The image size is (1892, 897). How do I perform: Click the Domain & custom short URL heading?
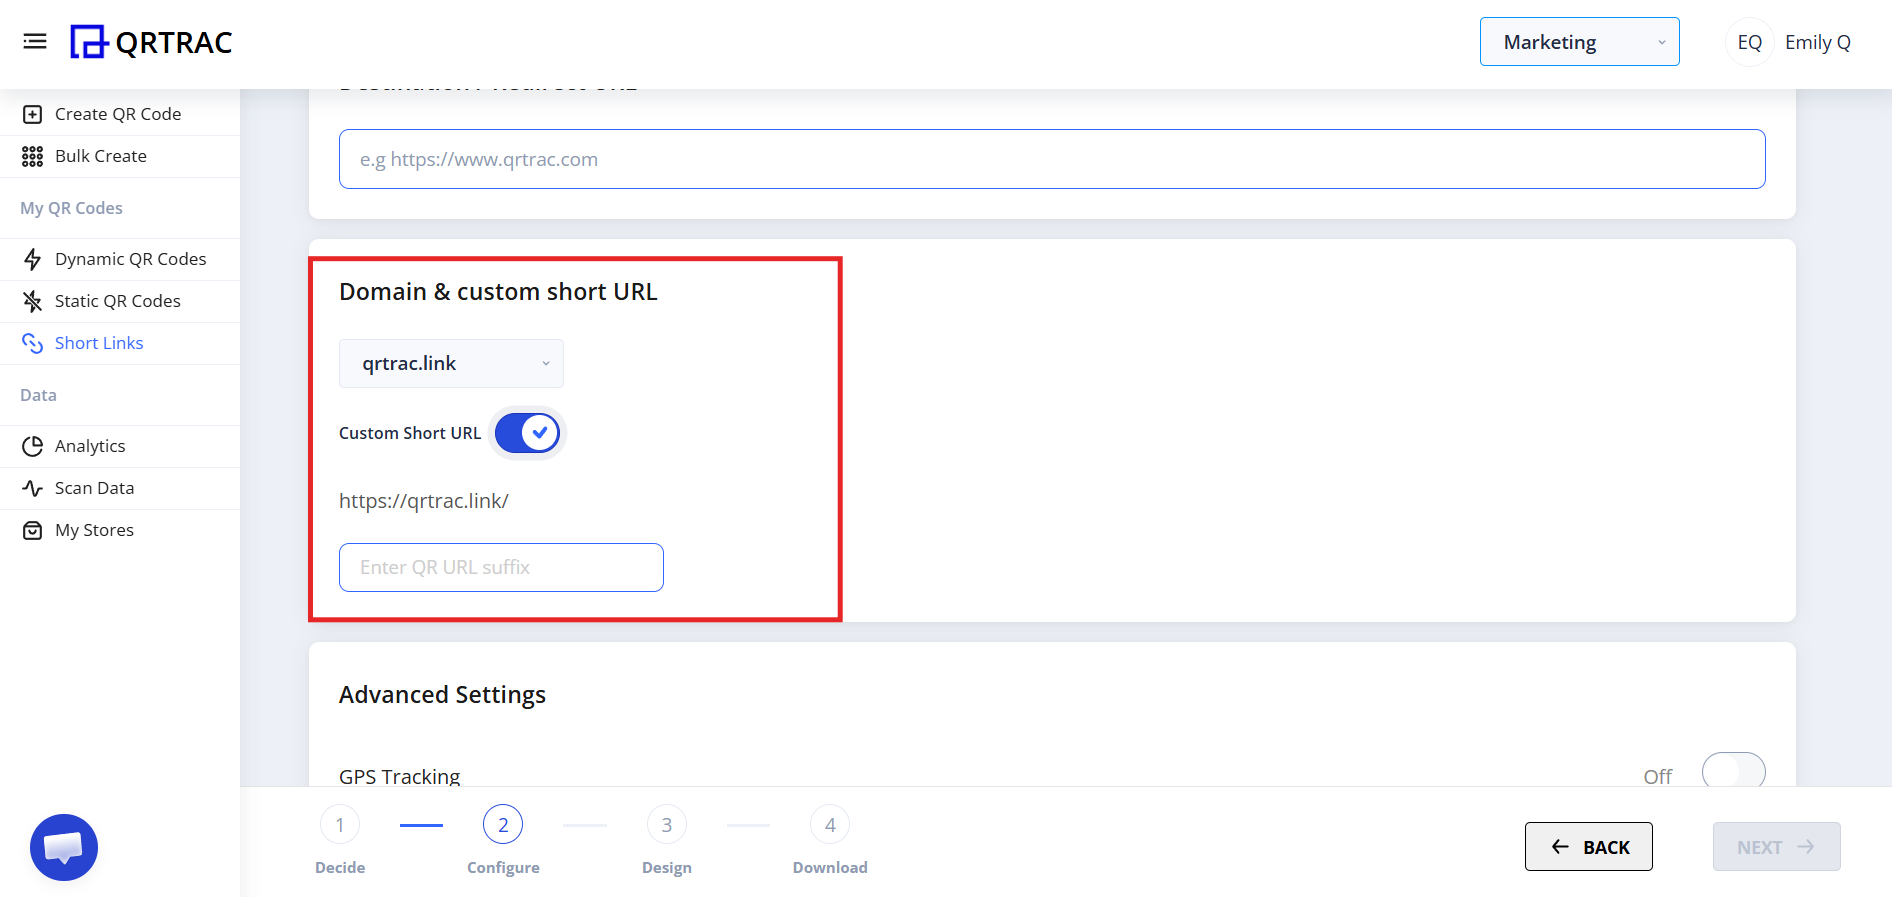click(498, 292)
